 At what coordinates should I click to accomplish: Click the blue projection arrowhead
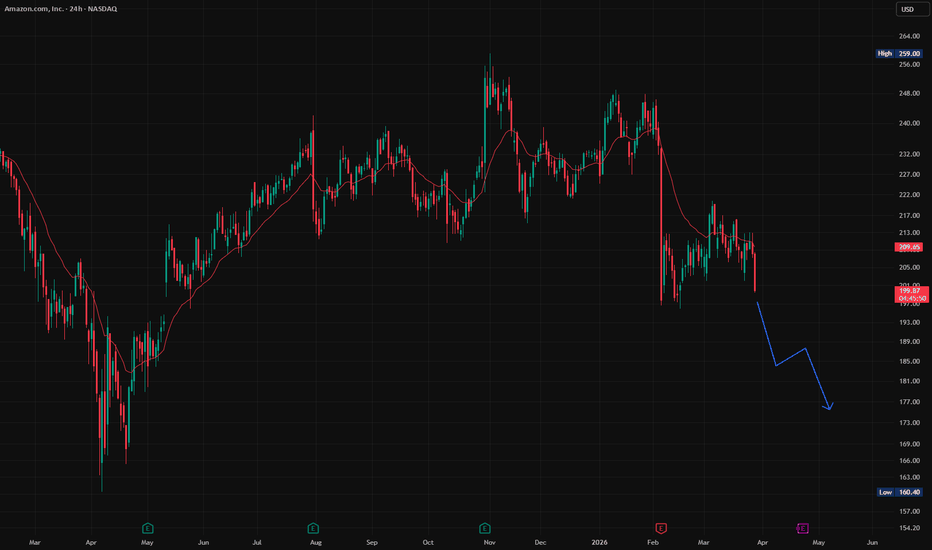[828, 406]
